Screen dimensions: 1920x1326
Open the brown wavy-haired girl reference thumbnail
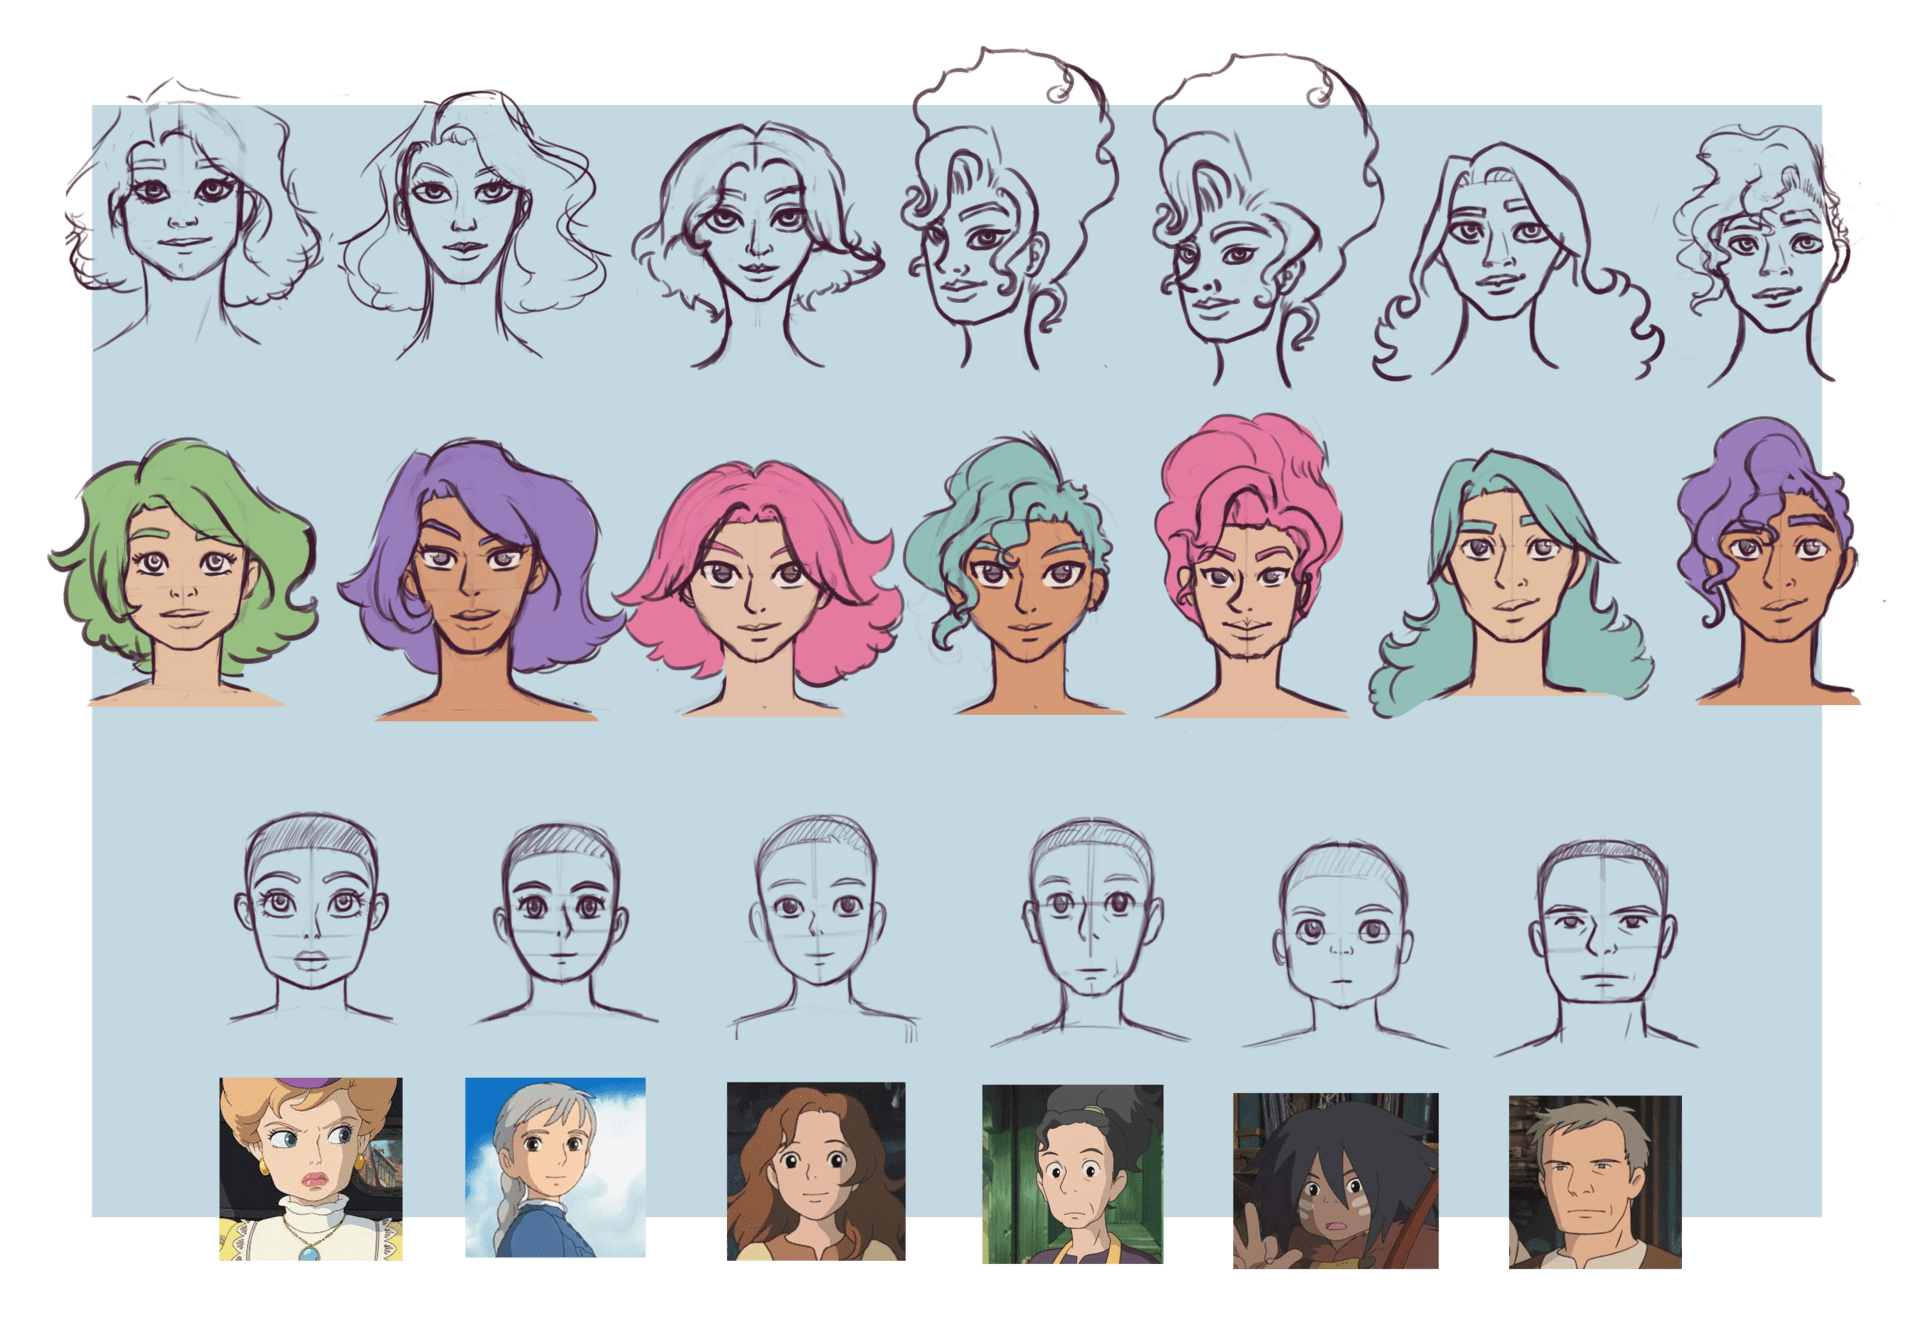[816, 1171]
